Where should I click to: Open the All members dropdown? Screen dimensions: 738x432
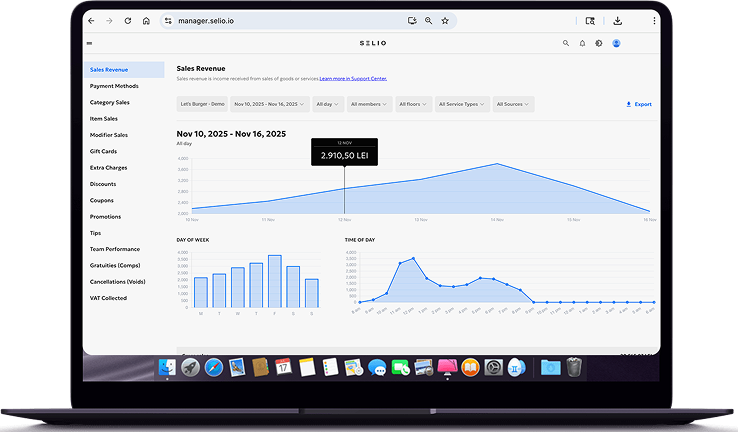(372, 104)
